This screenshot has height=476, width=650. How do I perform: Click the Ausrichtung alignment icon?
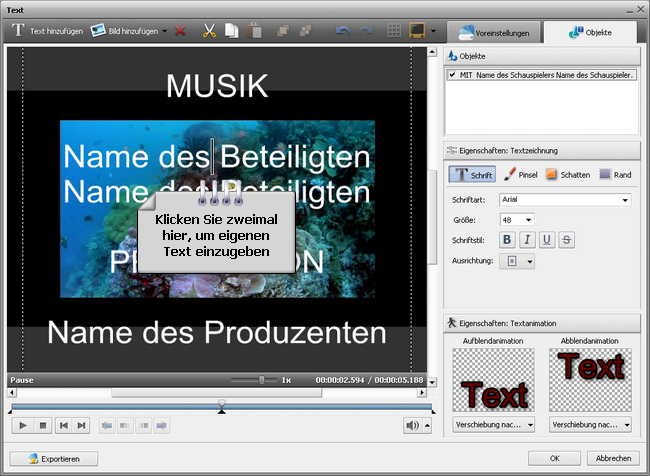tap(512, 261)
